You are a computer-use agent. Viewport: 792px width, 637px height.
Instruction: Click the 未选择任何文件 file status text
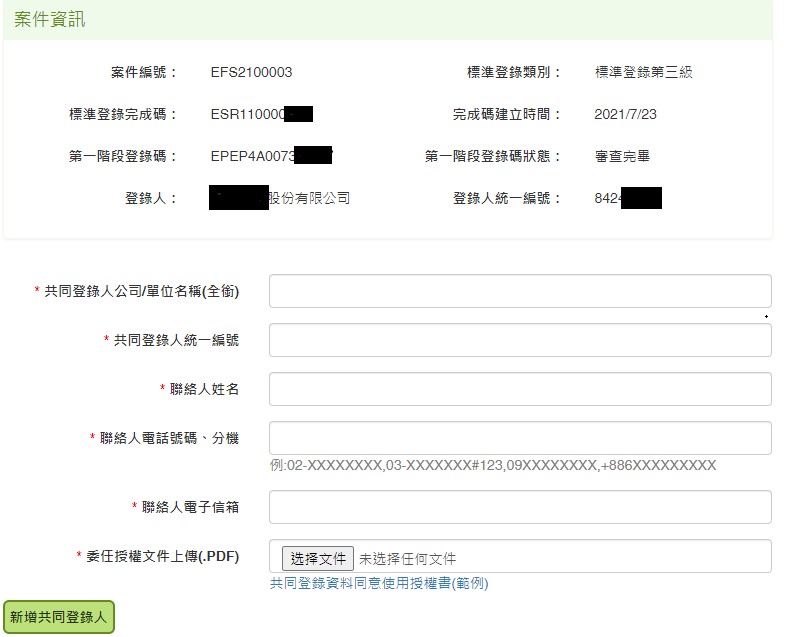pyautogui.click(x=407, y=558)
